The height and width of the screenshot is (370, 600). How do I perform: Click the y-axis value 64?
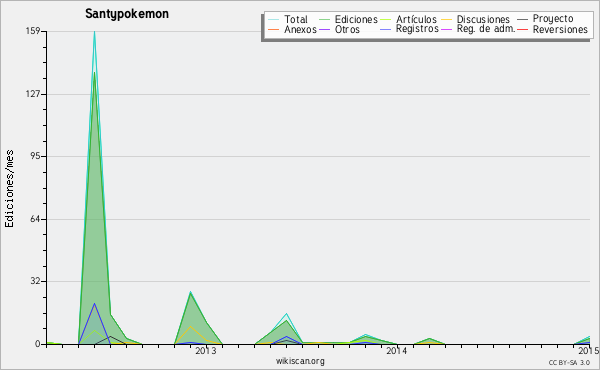[x=36, y=219]
